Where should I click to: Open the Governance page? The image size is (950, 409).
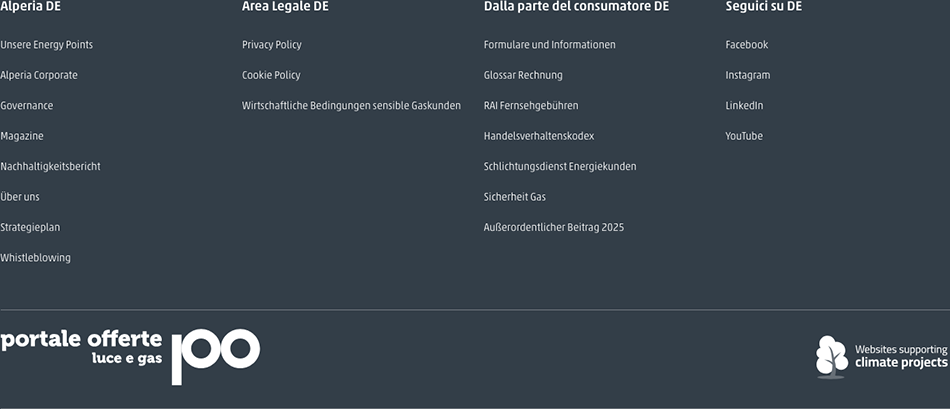(x=27, y=105)
